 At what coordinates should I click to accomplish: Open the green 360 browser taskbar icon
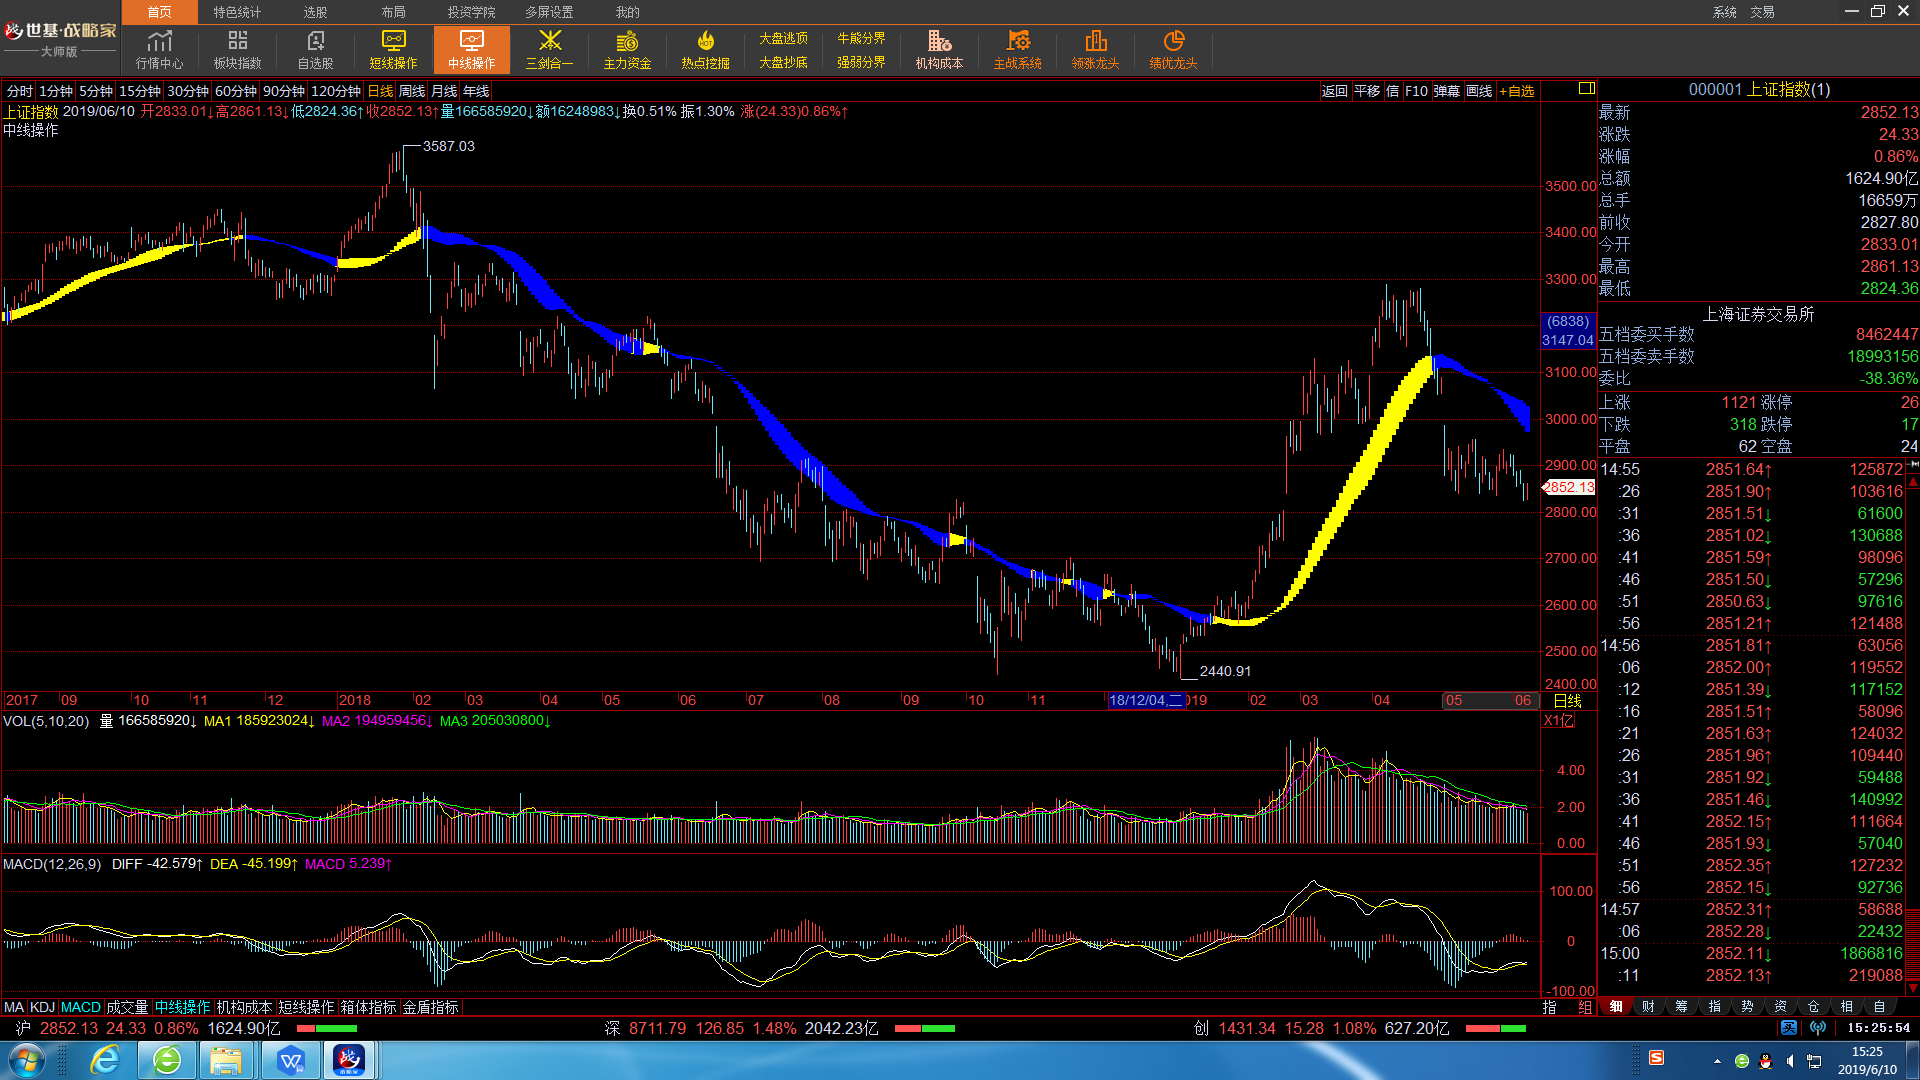(x=167, y=1060)
